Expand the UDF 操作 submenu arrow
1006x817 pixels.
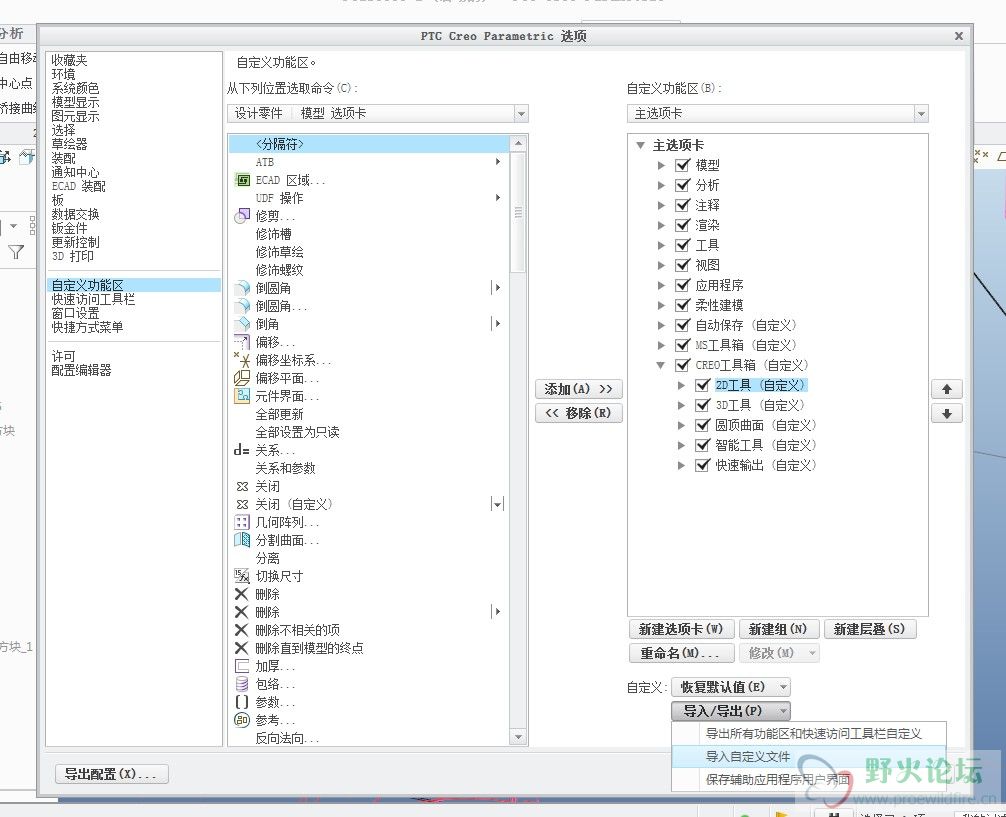pos(498,198)
